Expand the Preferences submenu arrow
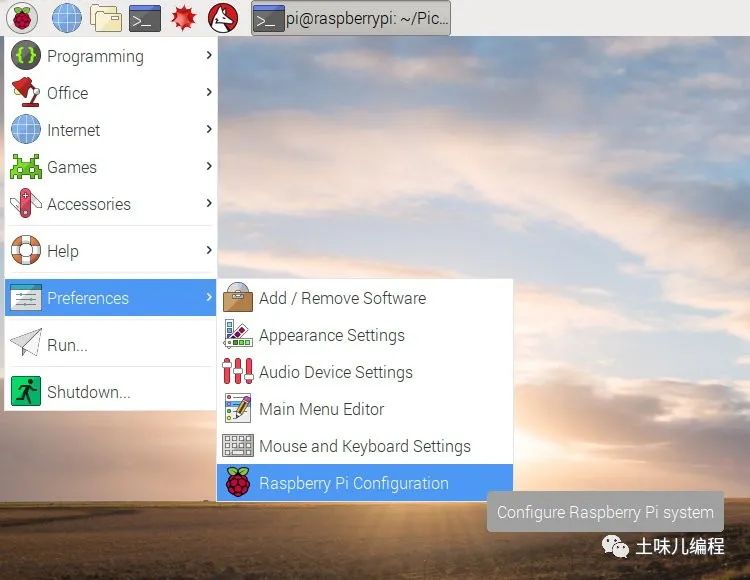The image size is (750, 580). pyautogui.click(x=209, y=297)
